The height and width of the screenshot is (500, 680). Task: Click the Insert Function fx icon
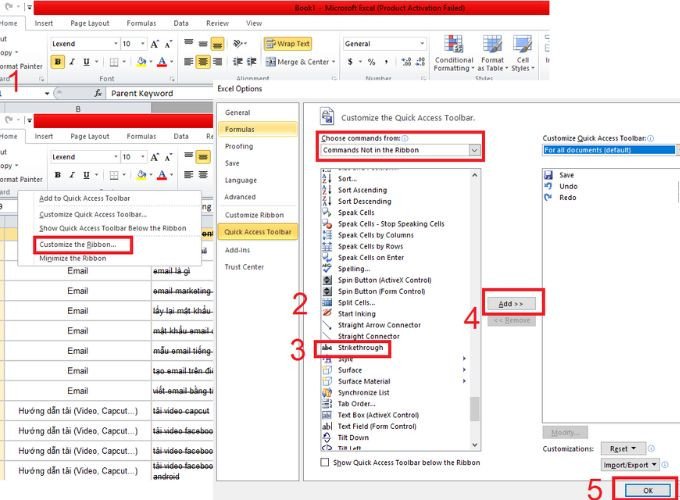pyautogui.click(x=98, y=93)
